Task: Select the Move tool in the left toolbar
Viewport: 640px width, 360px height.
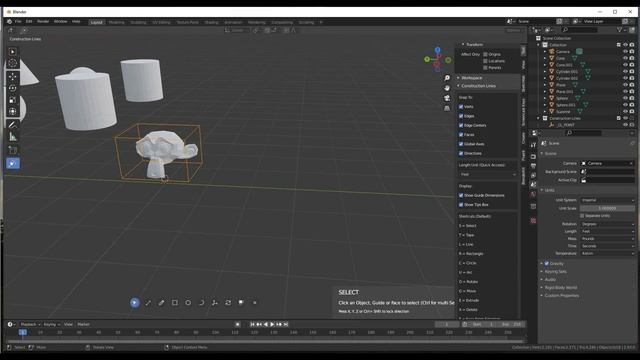Action: (13, 76)
